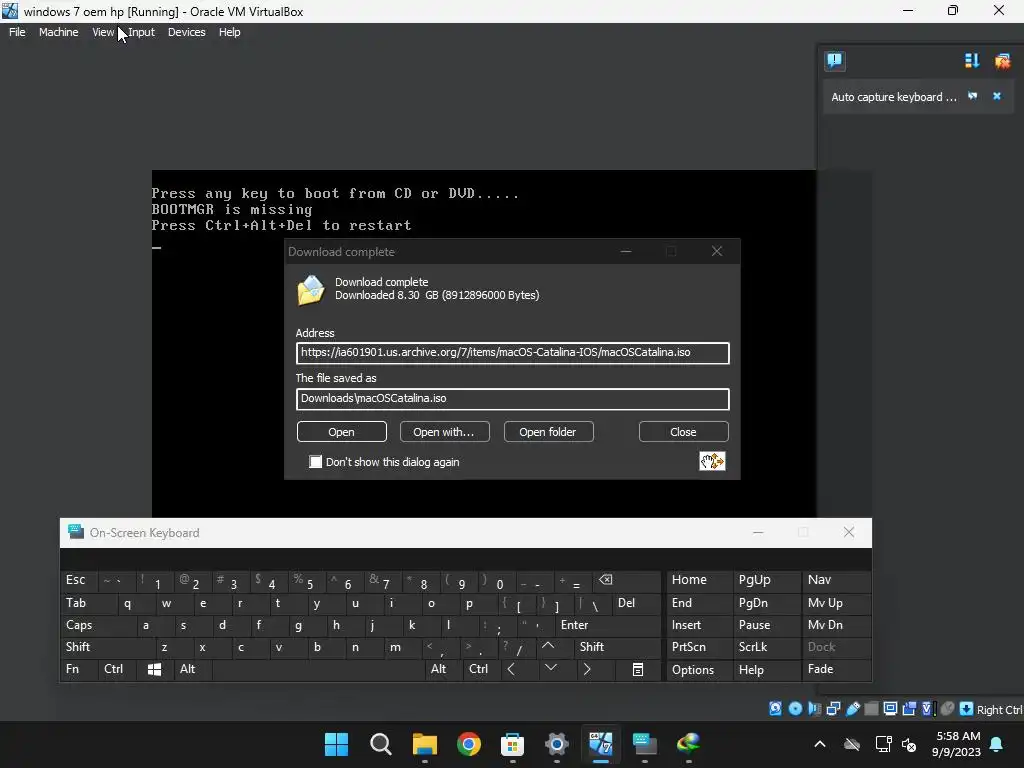
Task: Click the network adapters status icon
Action: [833, 709]
